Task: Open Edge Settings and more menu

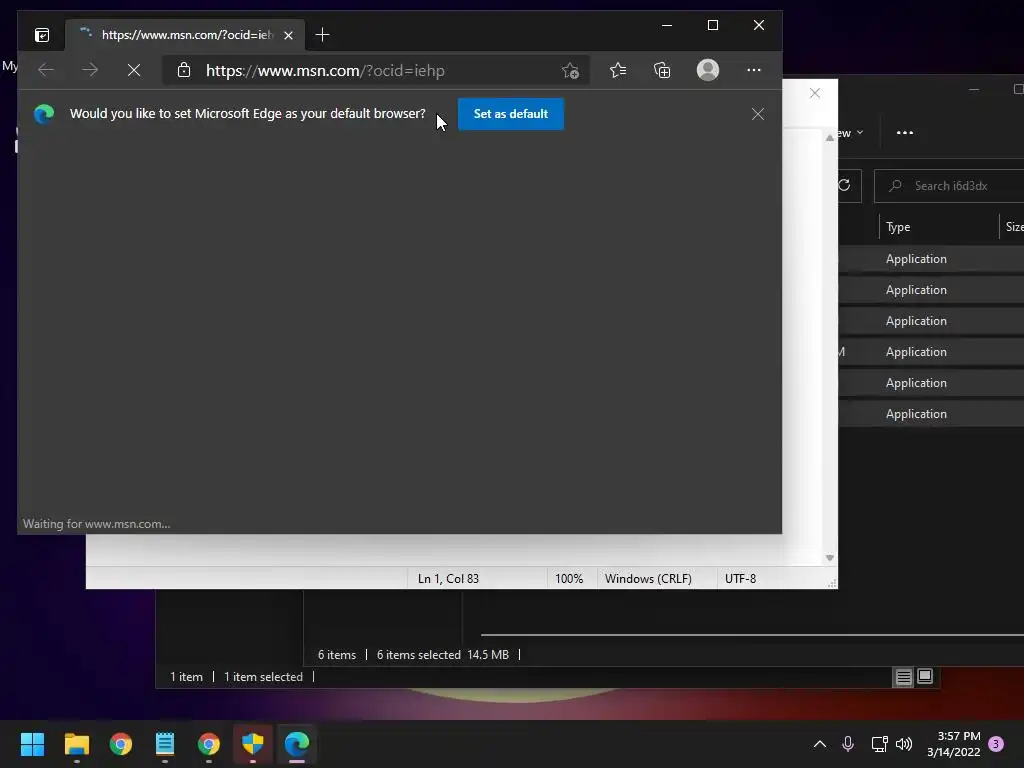Action: pos(754,70)
